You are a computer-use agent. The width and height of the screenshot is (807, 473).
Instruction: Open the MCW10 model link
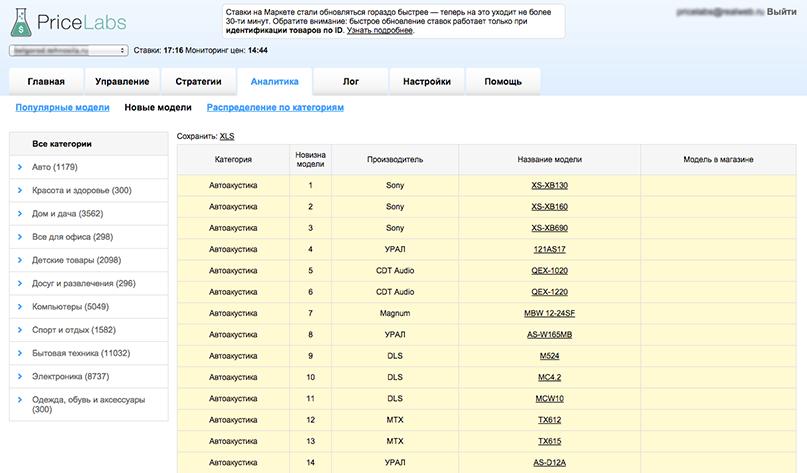coord(550,399)
